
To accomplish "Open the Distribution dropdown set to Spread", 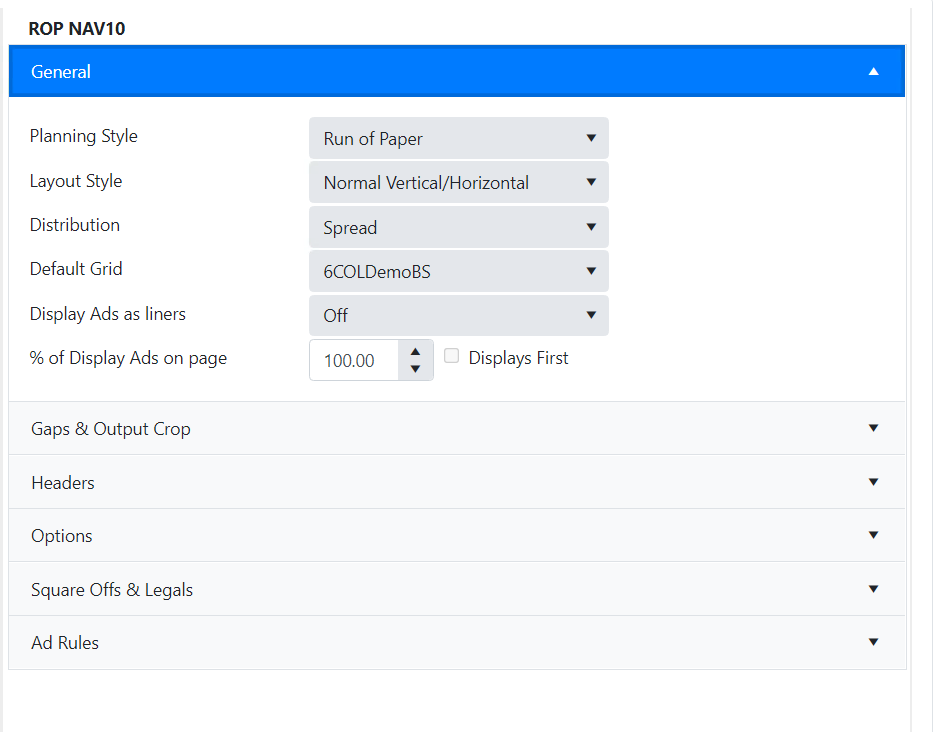I will 458,228.
